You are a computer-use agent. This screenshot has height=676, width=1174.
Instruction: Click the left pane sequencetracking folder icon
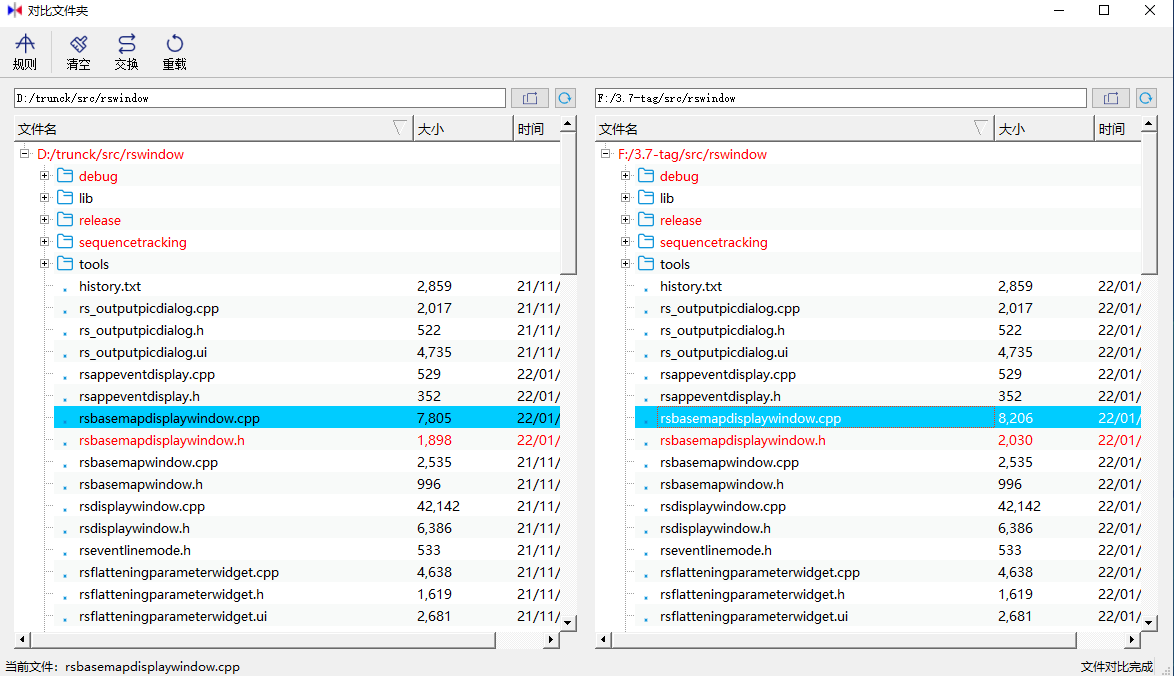(65, 242)
